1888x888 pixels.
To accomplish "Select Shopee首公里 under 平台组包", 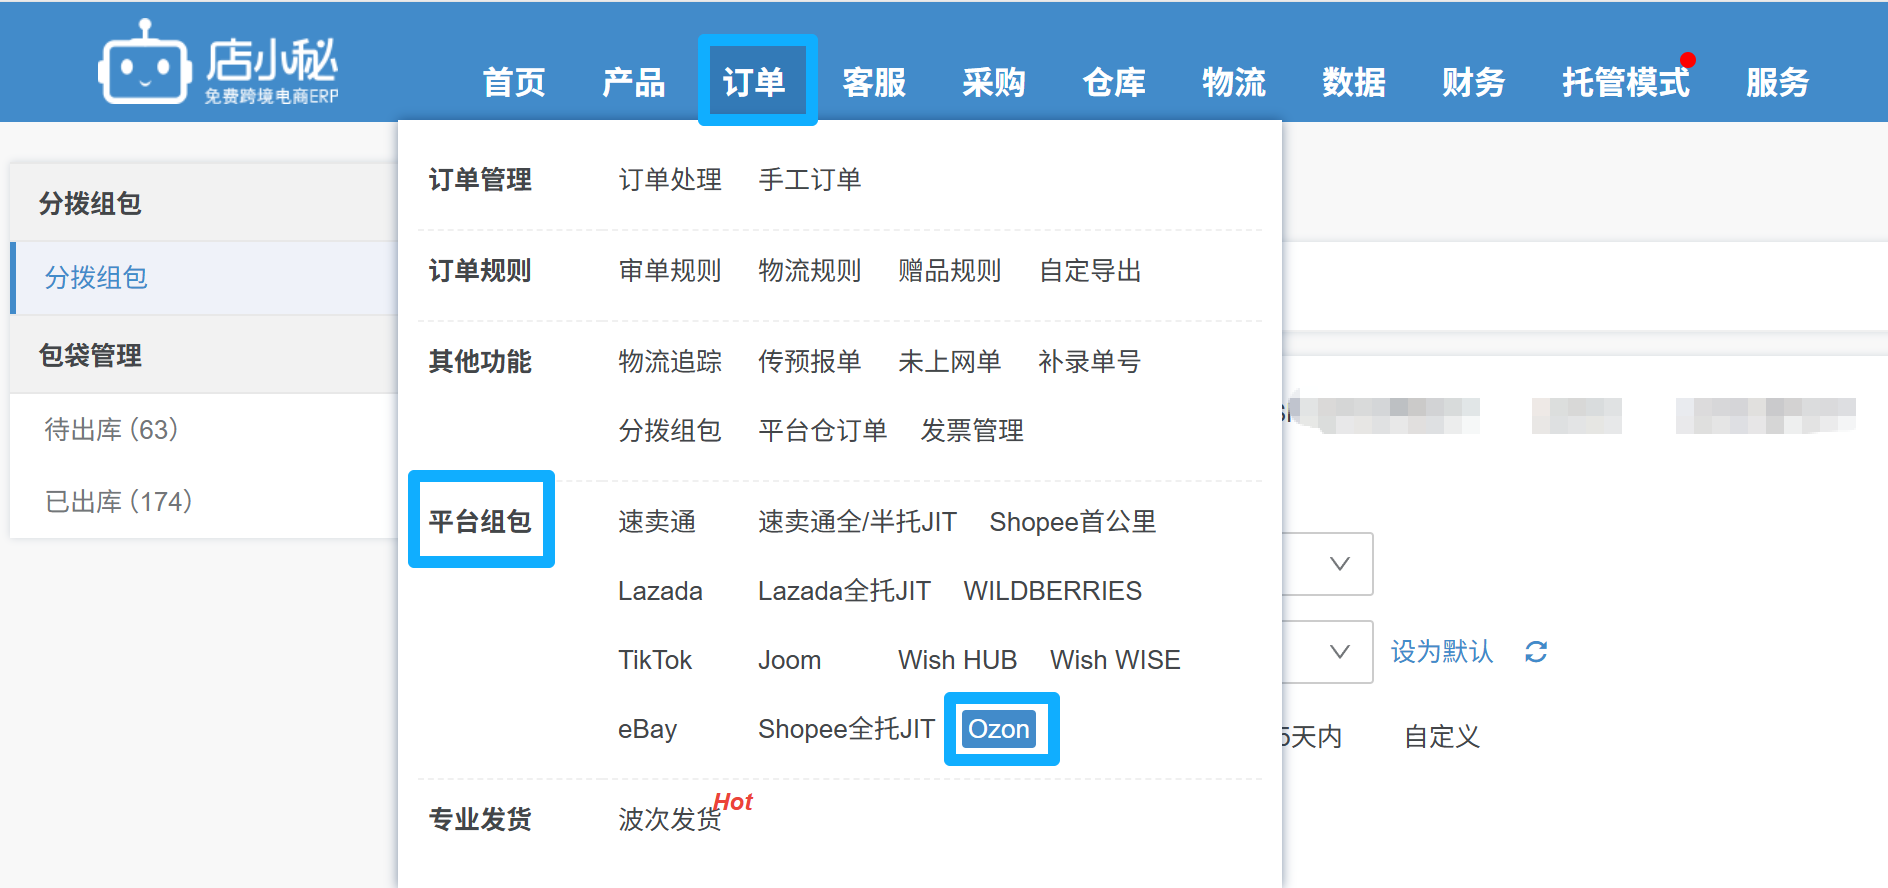I will point(1073,521).
